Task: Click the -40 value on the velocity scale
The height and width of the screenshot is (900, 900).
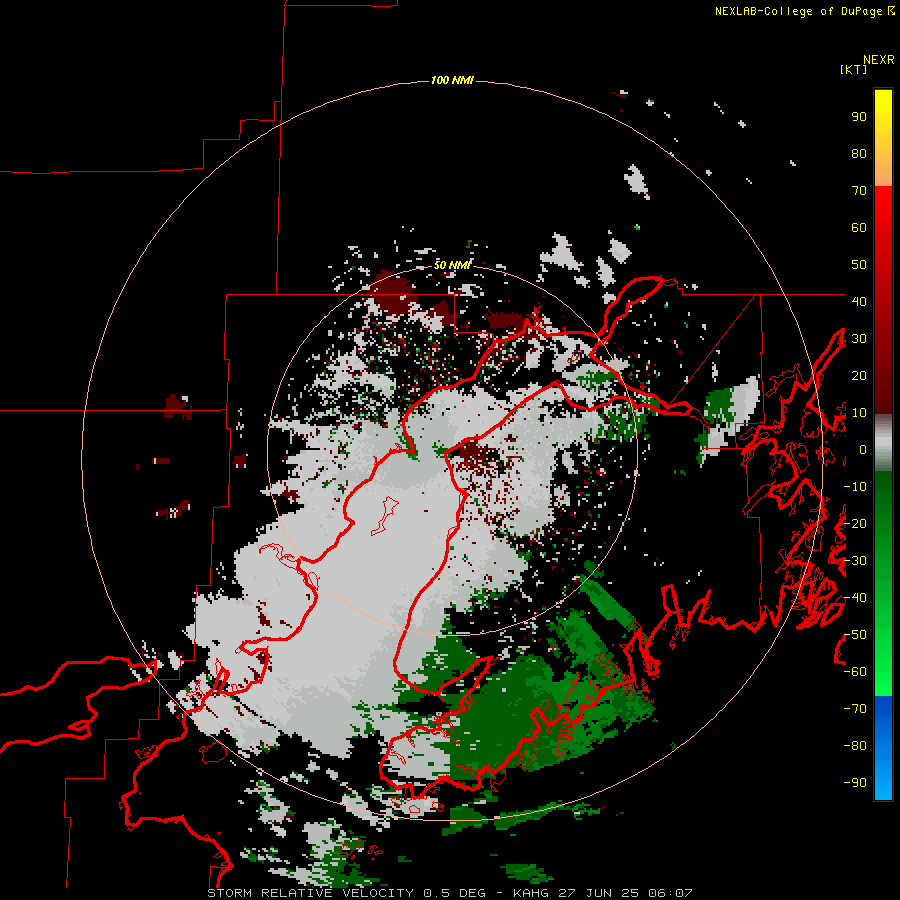Action: (x=855, y=598)
